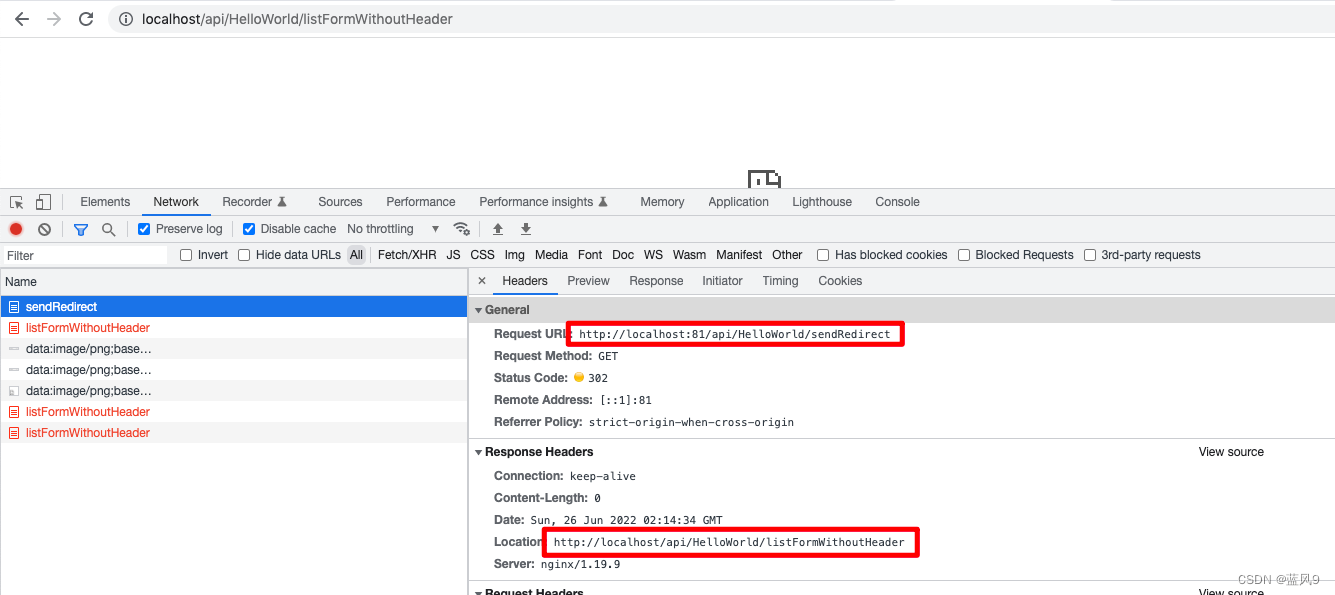Go forward with the browser forward arrow
The height and width of the screenshot is (595, 1335).
coord(54,19)
